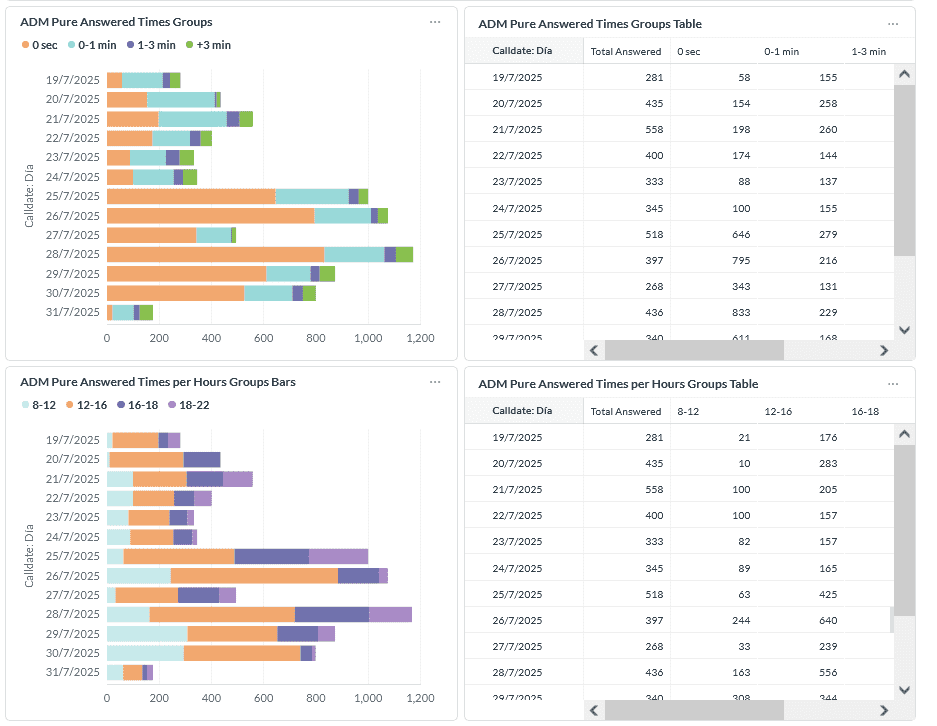Toggle the 0-1 min legend series
Screen dimensions: 937x726
point(92,45)
